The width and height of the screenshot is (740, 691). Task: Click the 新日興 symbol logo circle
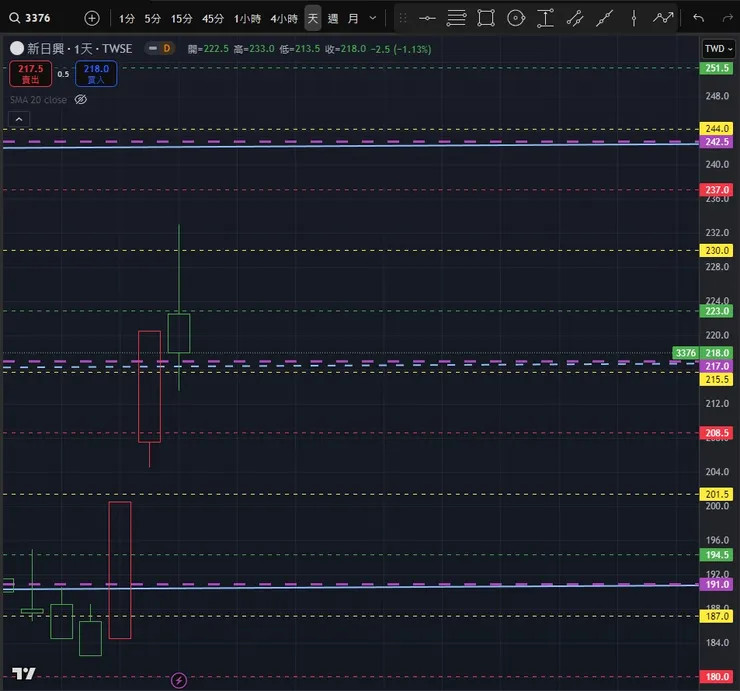17,49
